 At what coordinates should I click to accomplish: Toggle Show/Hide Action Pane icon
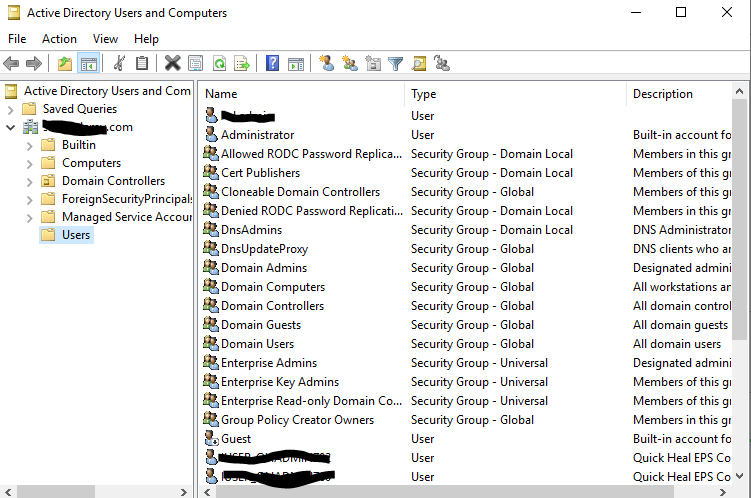pos(296,63)
